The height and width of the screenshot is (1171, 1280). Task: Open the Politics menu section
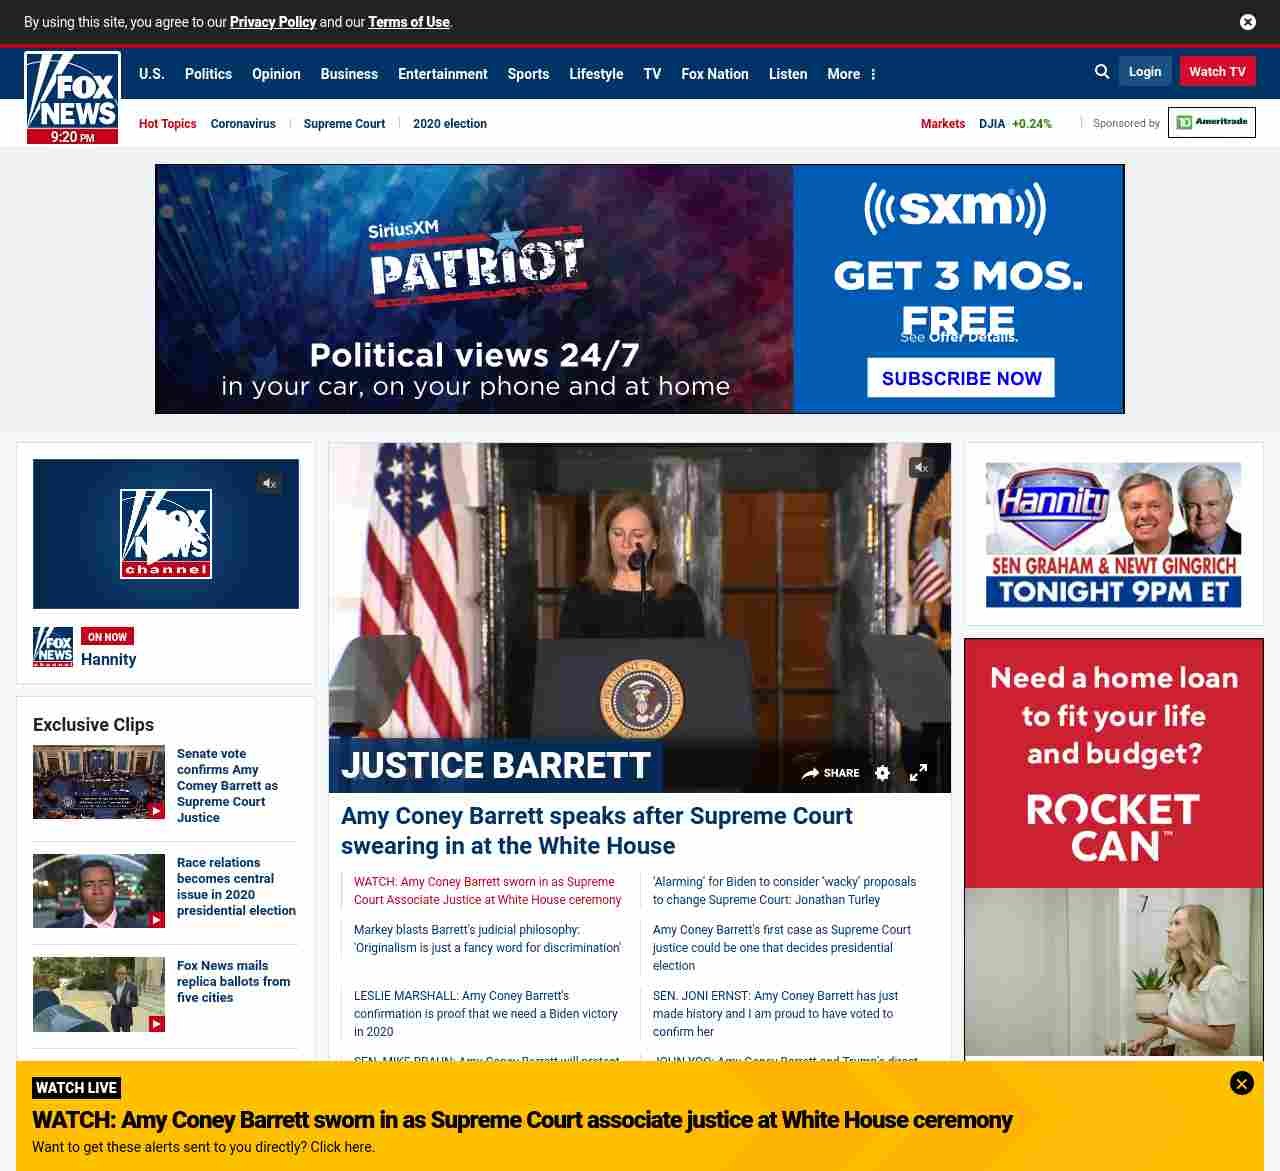208,74
